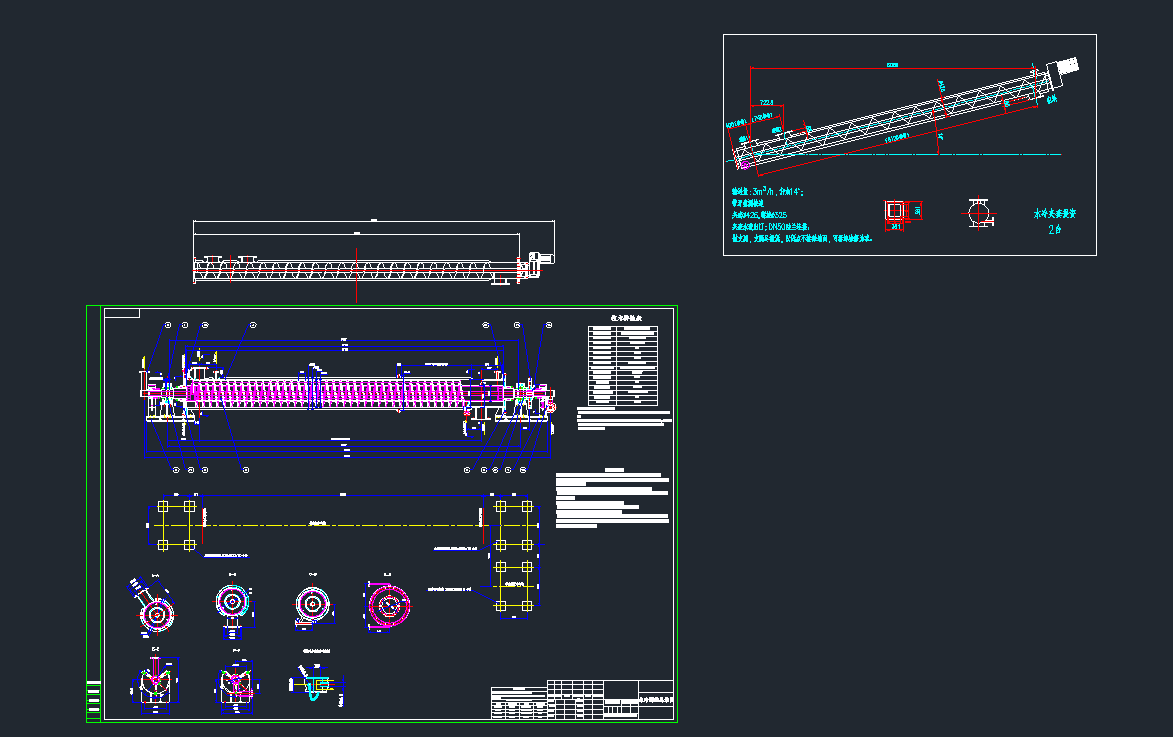1173x737 pixels.
Task: Select the title block at sheet bottom-right
Action: pos(582,700)
